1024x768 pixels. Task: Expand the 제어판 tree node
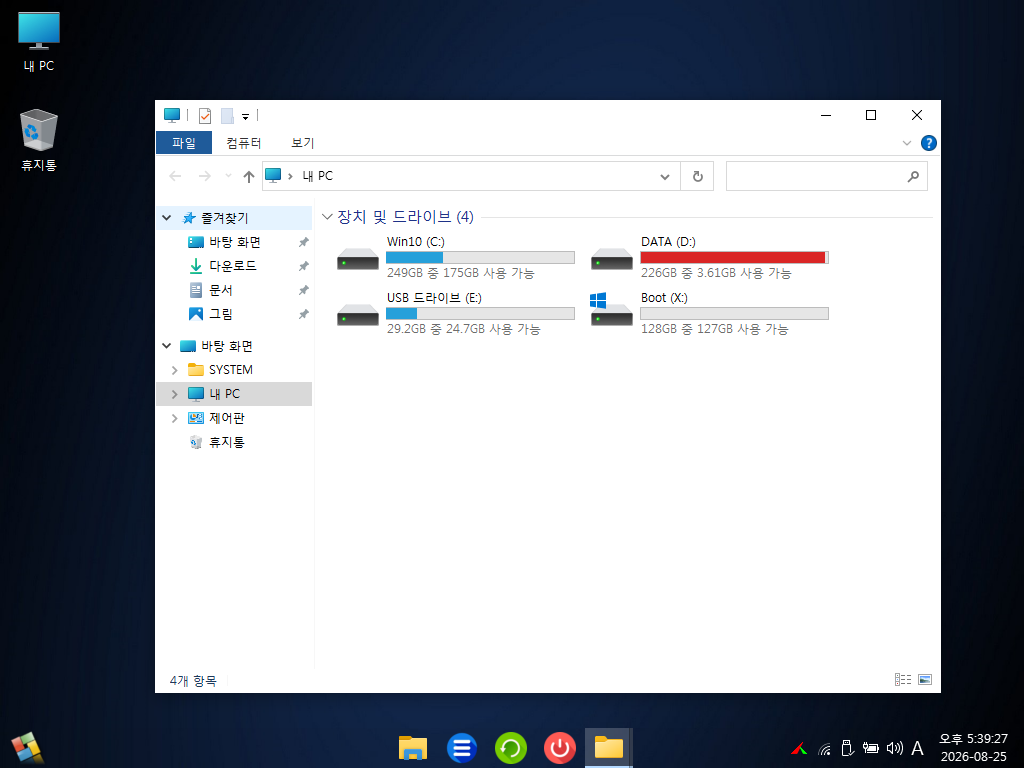pyautogui.click(x=174, y=419)
